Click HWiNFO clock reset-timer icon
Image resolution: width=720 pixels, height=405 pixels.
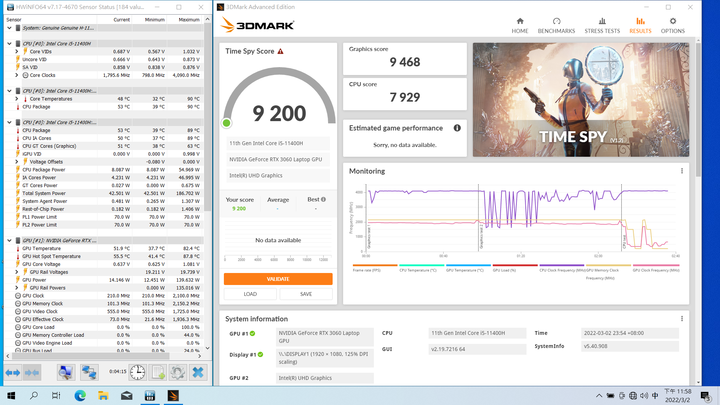[137, 372]
